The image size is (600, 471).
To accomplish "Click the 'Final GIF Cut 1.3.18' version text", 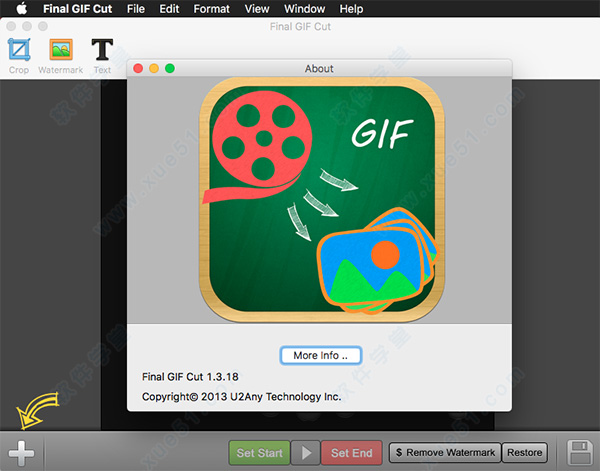I will [190, 377].
